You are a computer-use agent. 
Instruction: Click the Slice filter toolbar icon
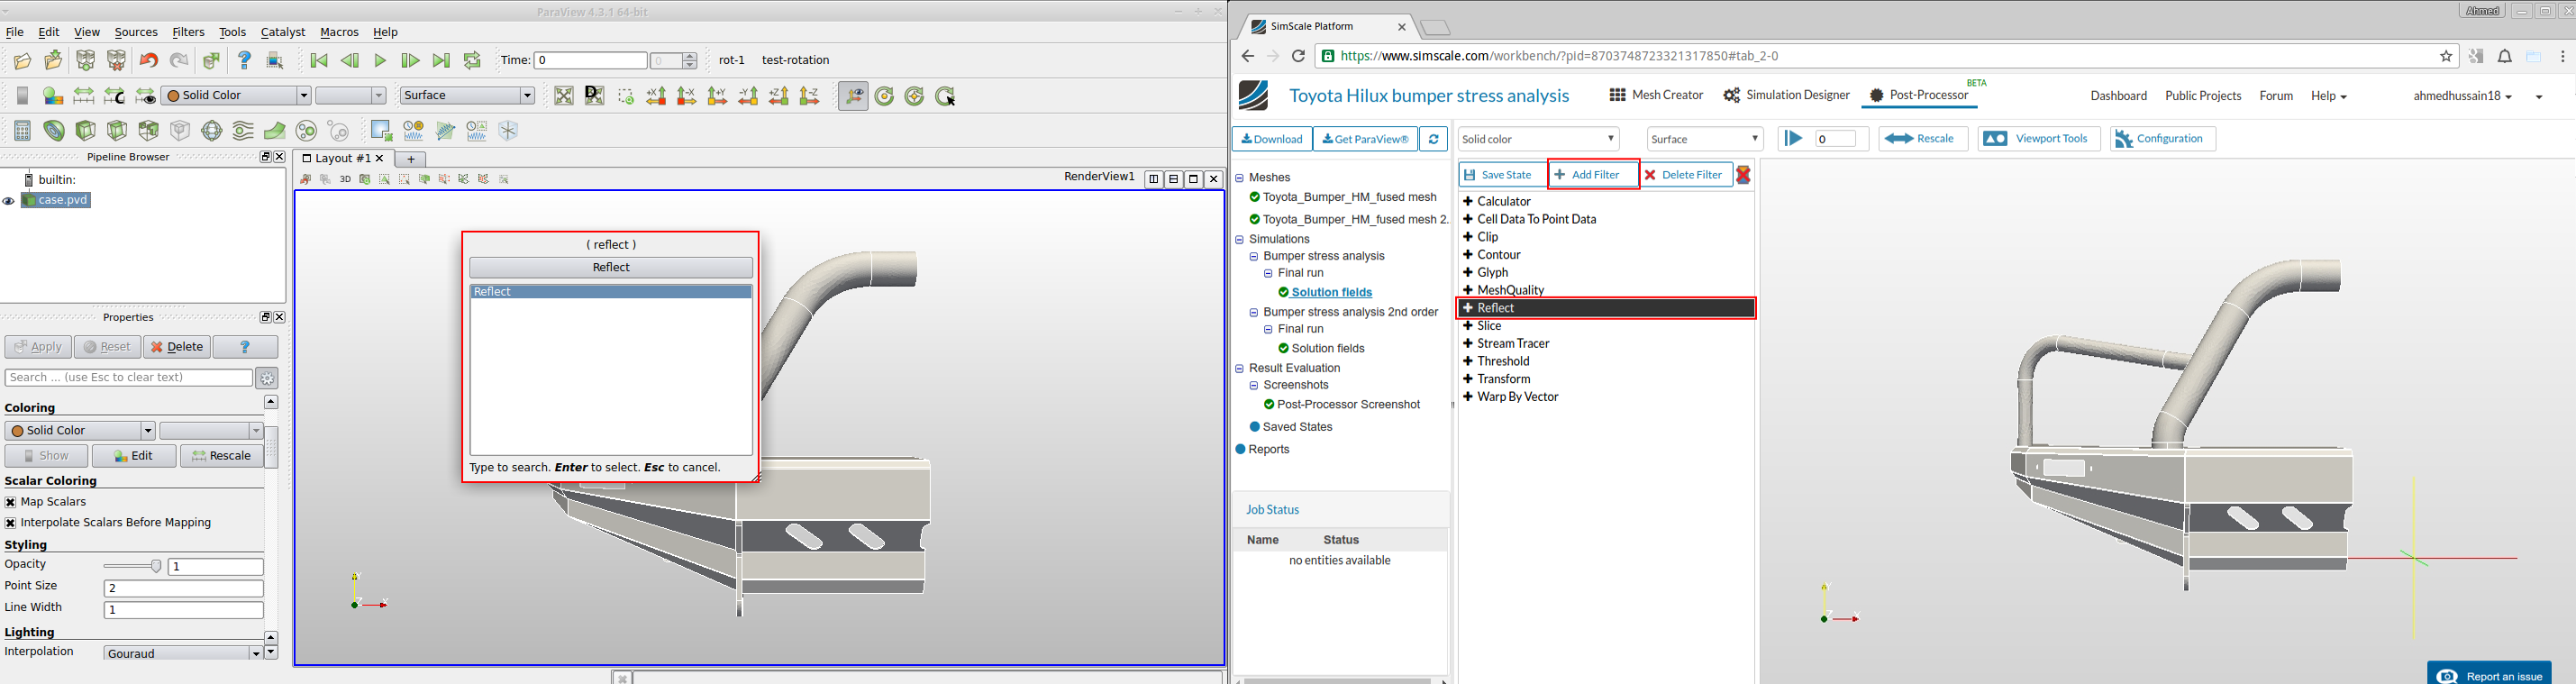pos(118,131)
